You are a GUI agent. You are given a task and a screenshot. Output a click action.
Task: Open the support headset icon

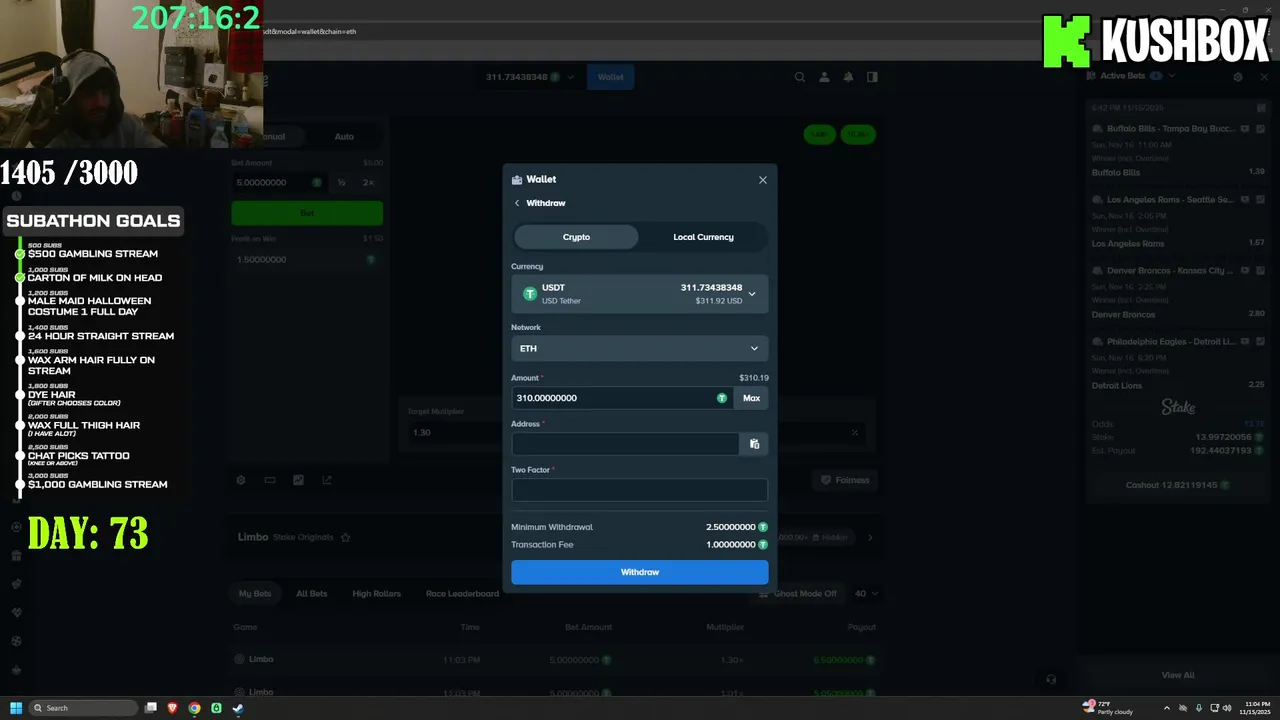point(1051,679)
